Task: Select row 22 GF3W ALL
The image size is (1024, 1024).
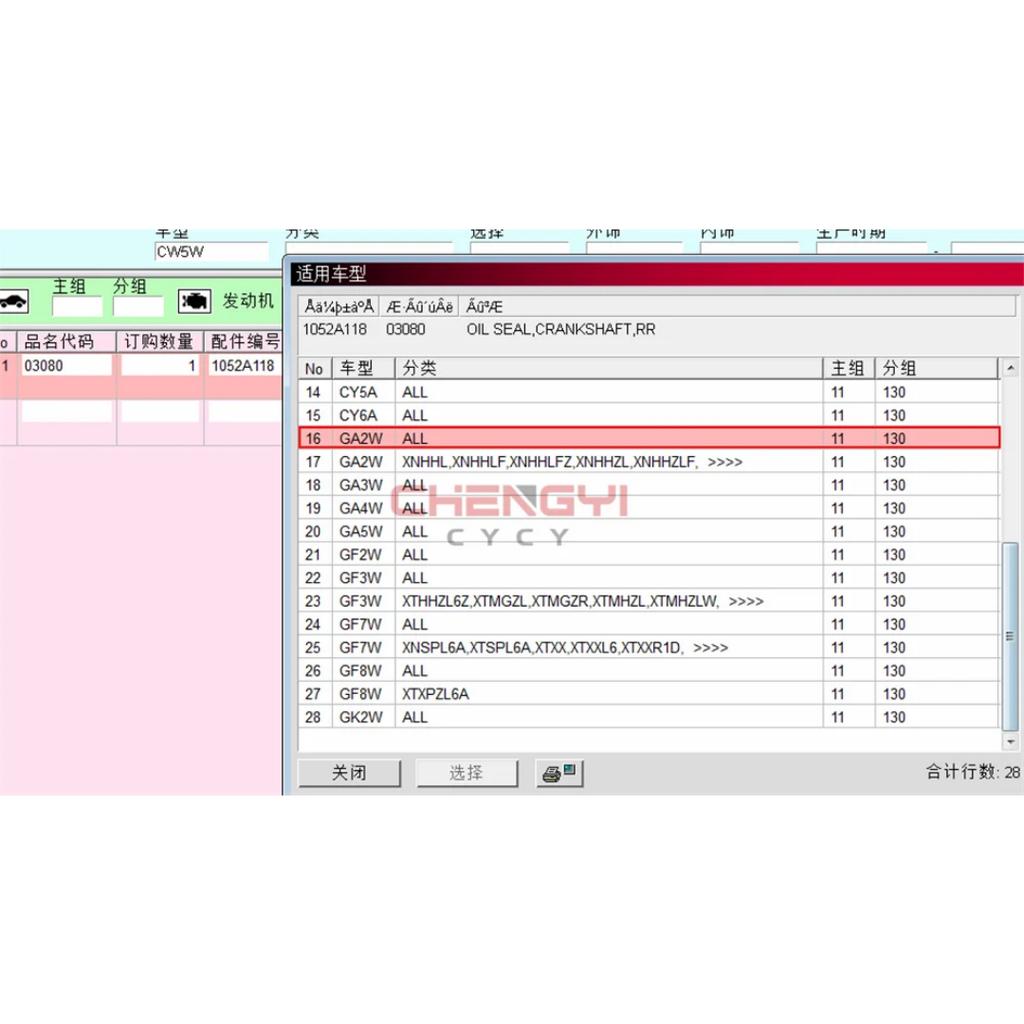Action: coord(648,578)
